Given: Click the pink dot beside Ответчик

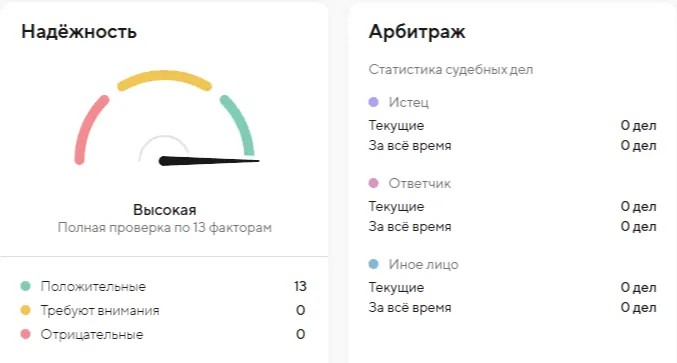Looking at the screenshot, I should click(x=373, y=183).
